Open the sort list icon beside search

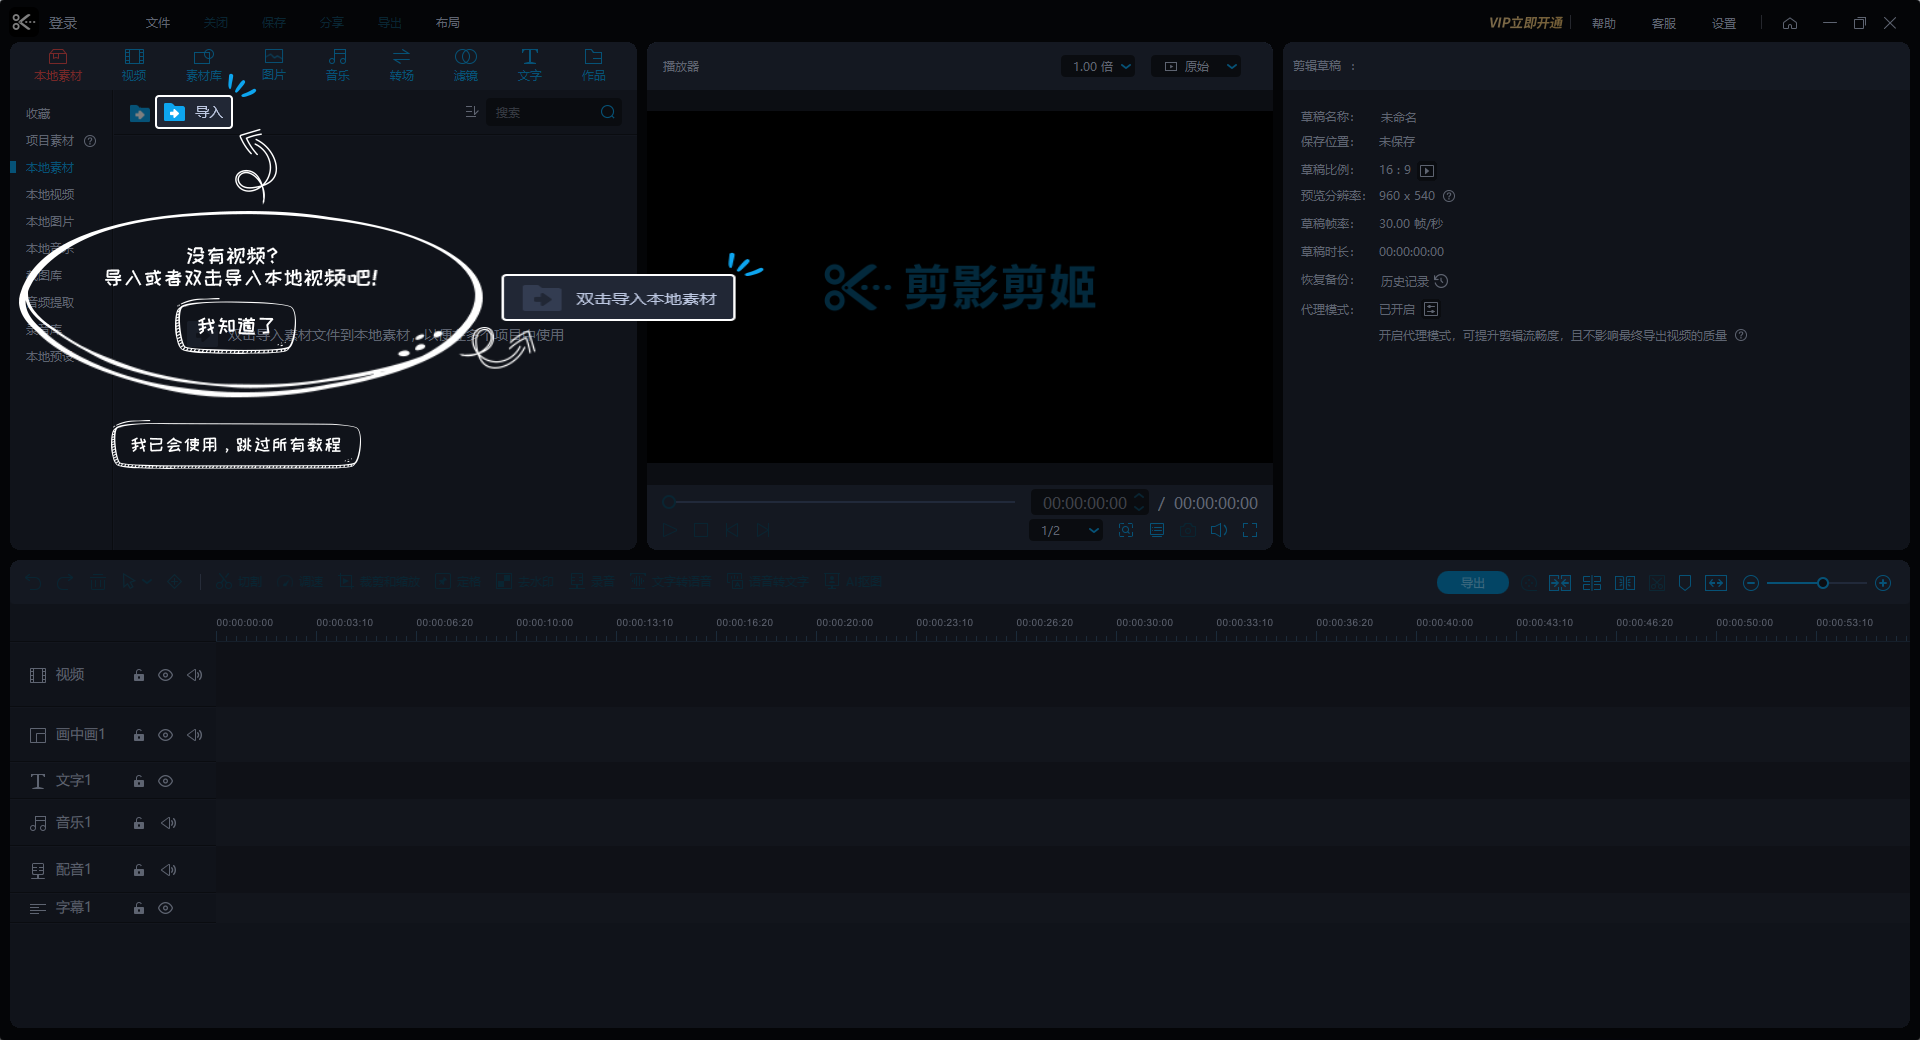pyautogui.click(x=472, y=112)
